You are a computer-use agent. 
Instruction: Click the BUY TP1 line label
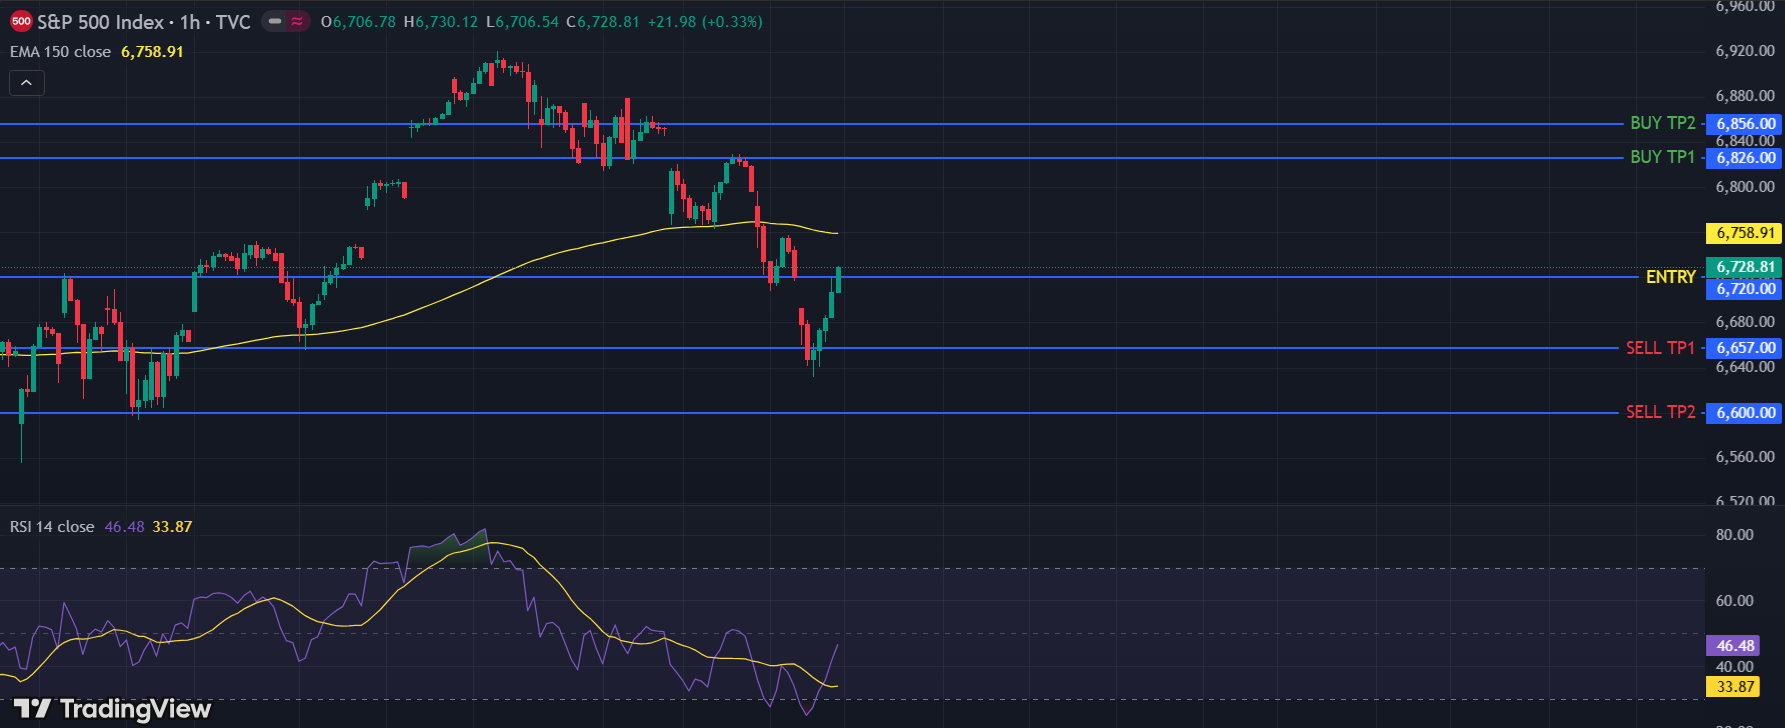[1662, 157]
